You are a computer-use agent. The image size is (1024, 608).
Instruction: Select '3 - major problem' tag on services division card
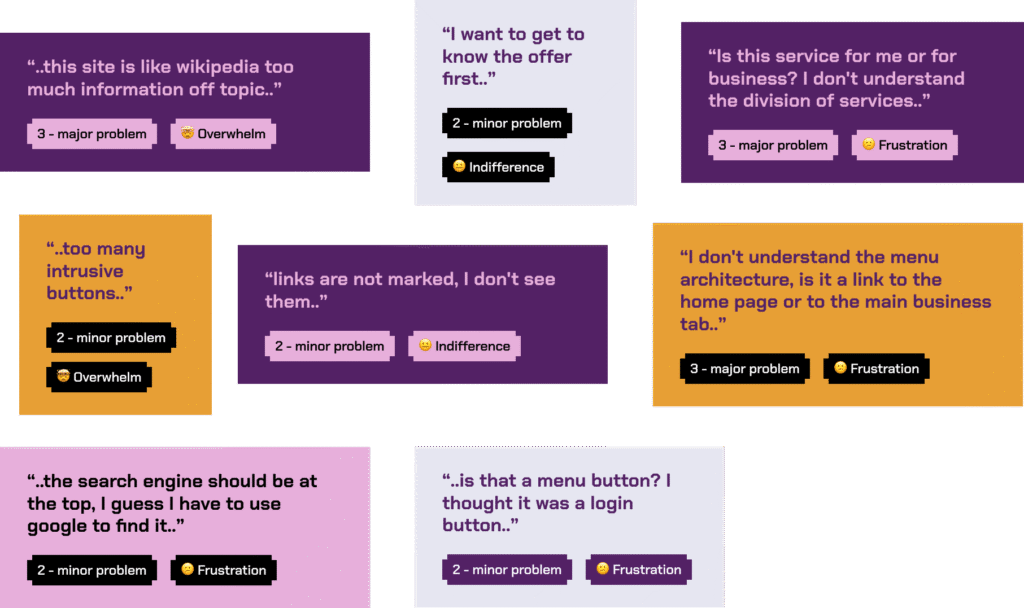click(773, 145)
